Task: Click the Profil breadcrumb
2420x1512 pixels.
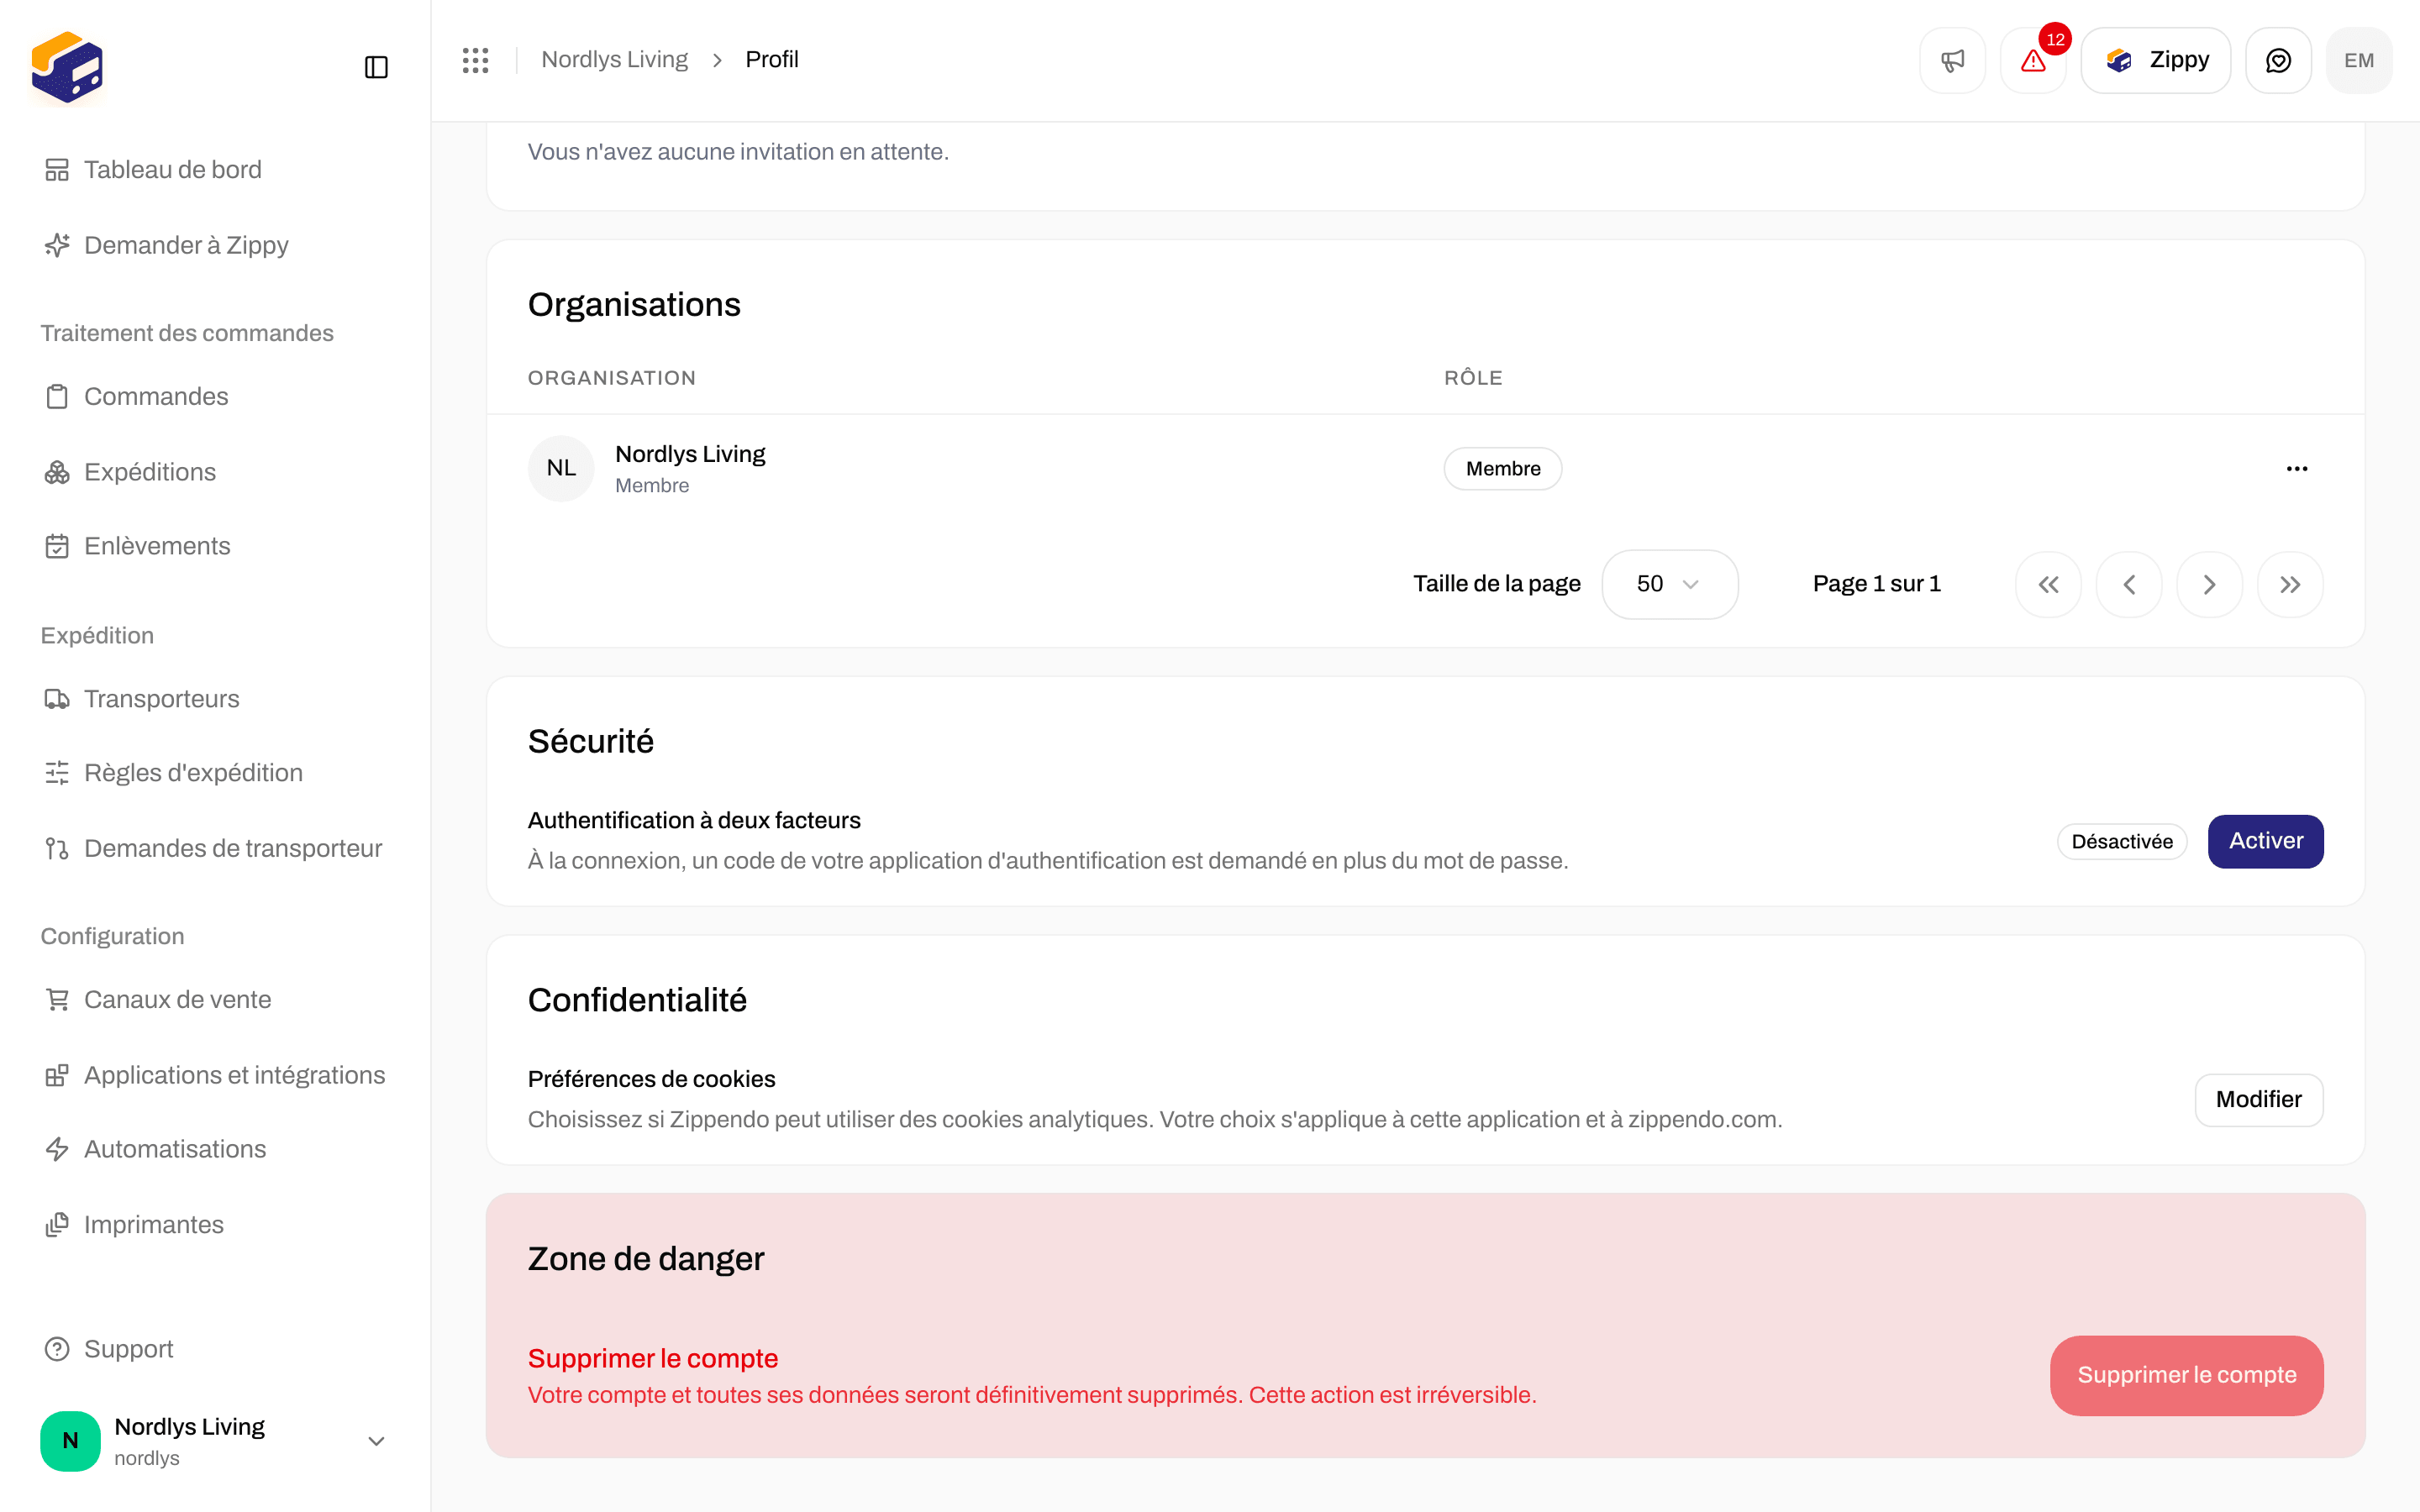Action: [771, 60]
